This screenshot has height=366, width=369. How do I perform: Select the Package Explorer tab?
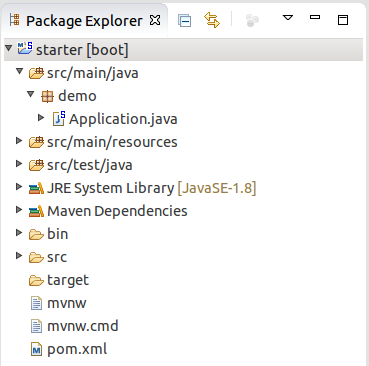(85, 21)
